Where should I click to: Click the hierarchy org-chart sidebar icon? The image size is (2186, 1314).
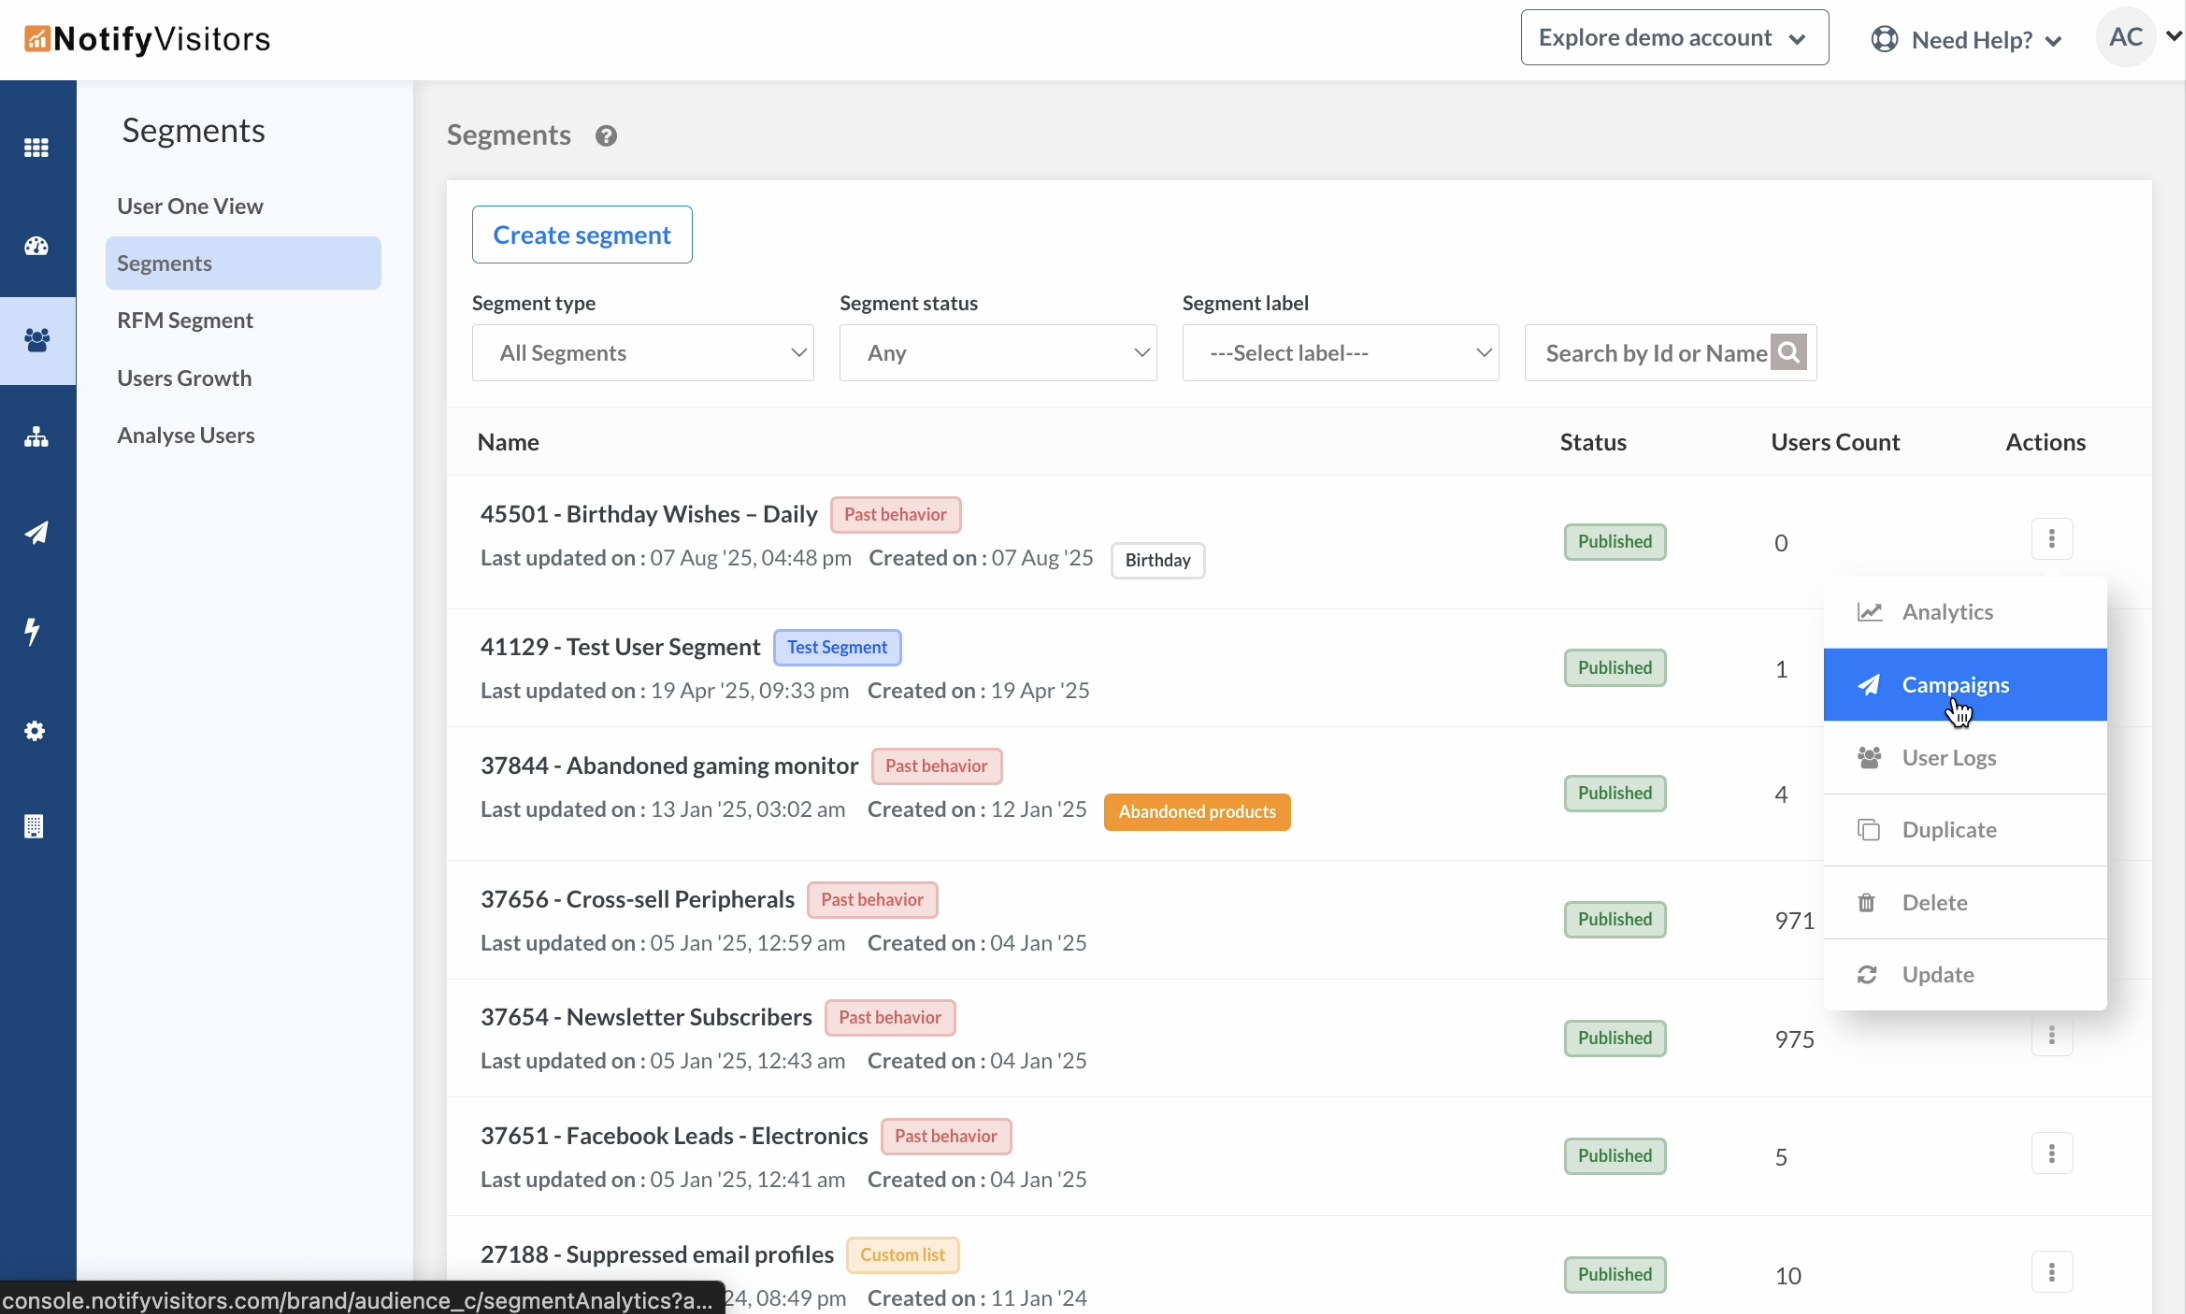coord(37,437)
